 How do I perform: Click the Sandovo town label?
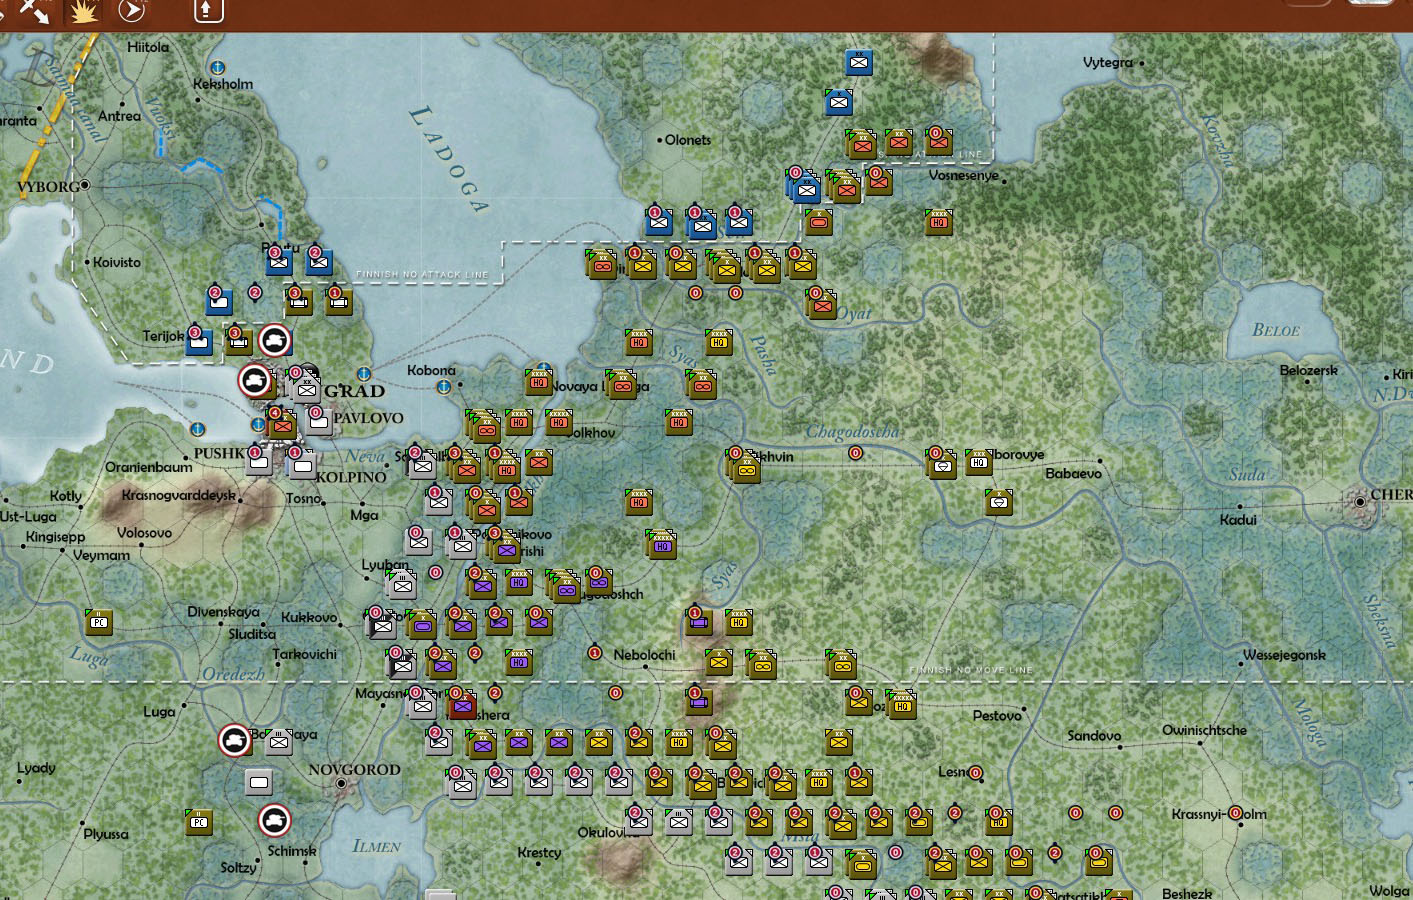point(1094,736)
